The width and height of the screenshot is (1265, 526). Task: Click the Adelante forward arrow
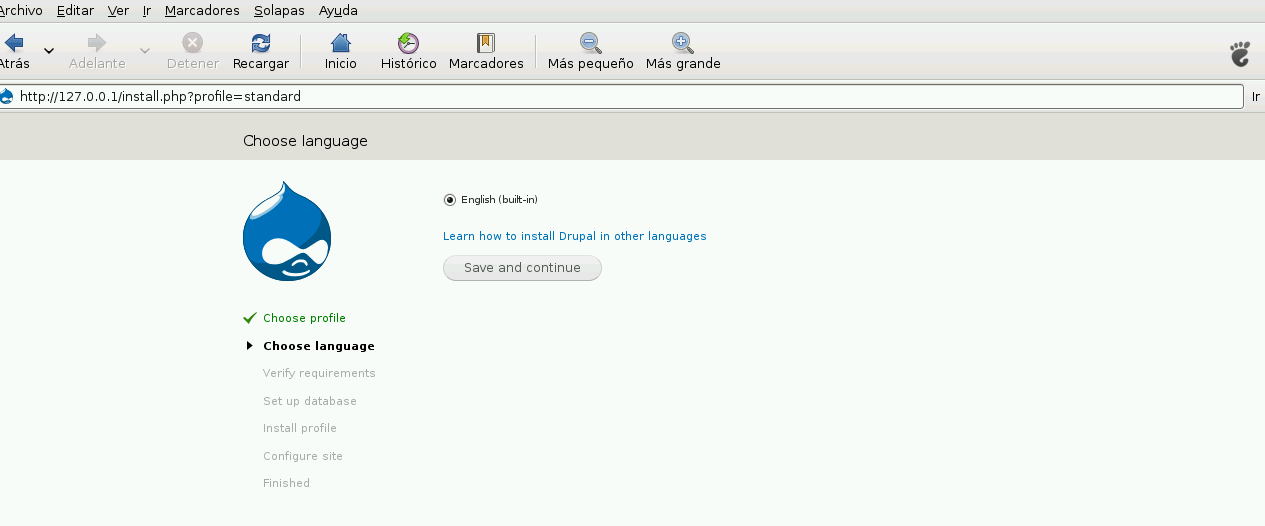tap(97, 51)
